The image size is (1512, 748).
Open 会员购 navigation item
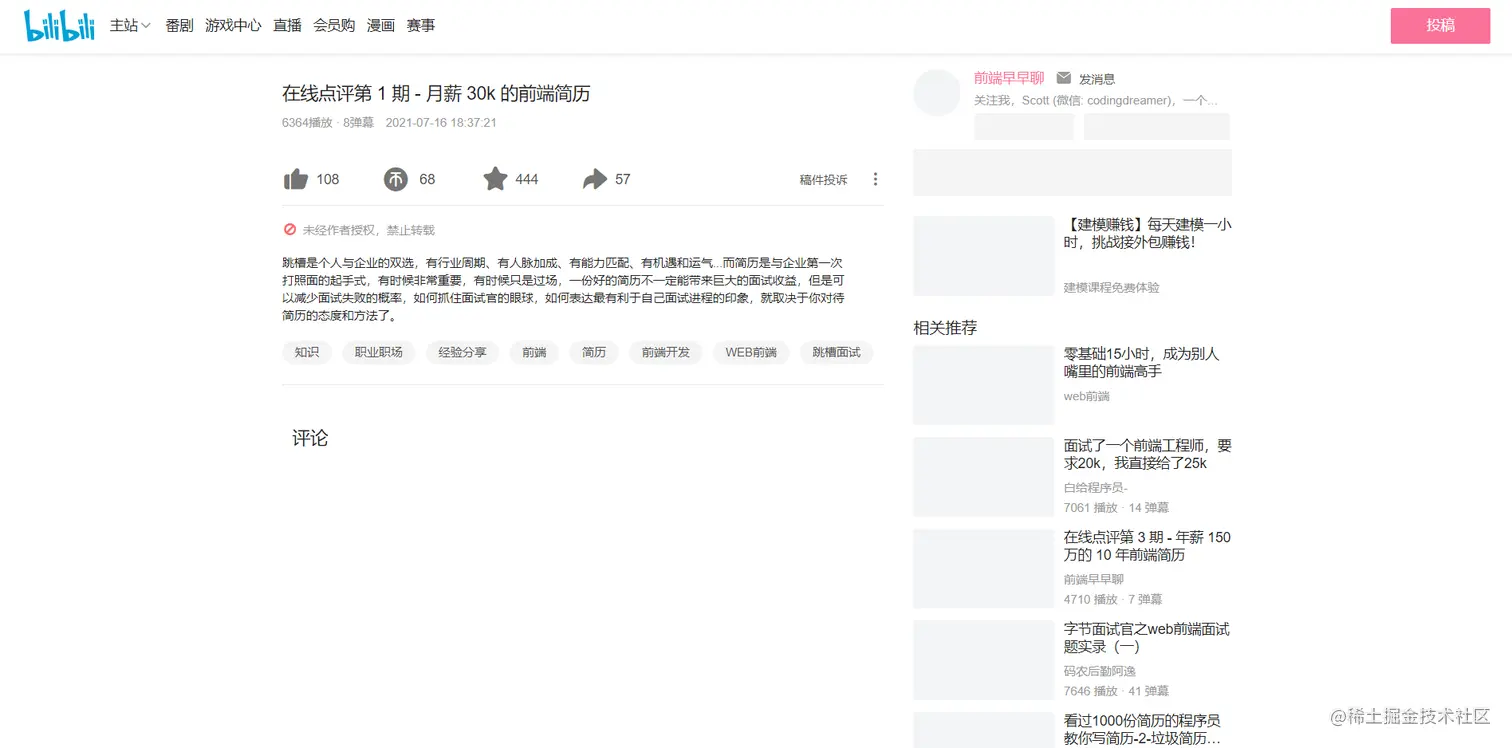[334, 25]
